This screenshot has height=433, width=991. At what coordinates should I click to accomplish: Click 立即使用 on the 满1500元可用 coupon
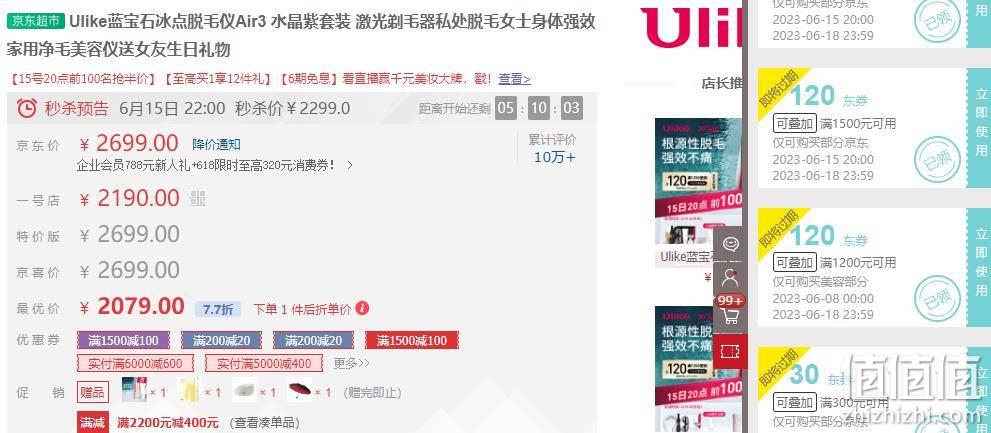(x=980, y=129)
